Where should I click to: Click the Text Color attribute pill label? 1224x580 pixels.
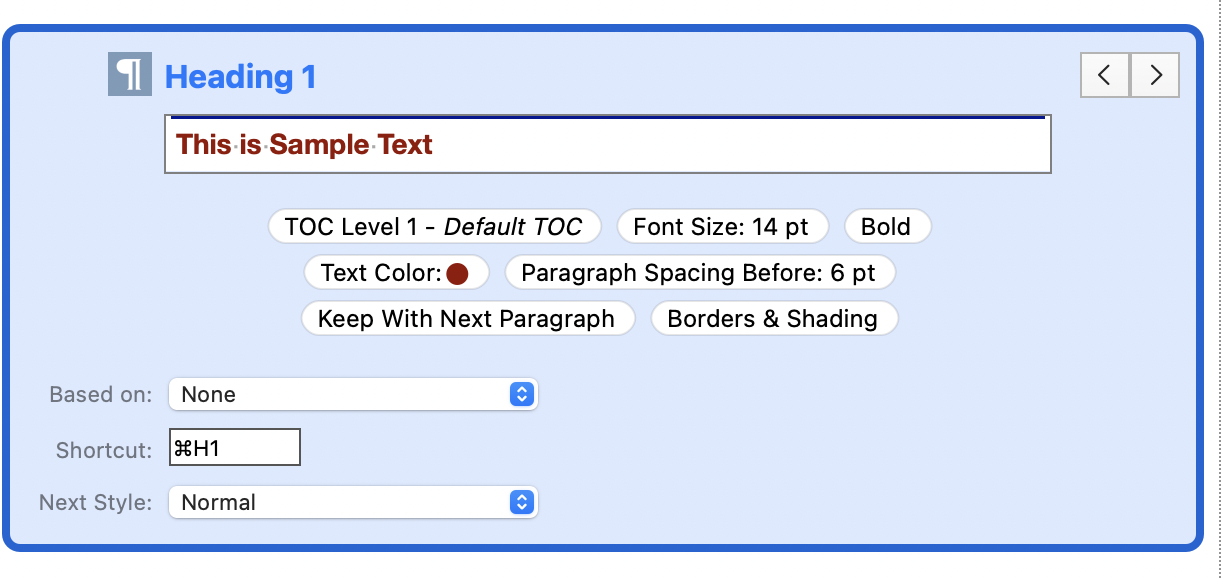[x=381, y=273]
